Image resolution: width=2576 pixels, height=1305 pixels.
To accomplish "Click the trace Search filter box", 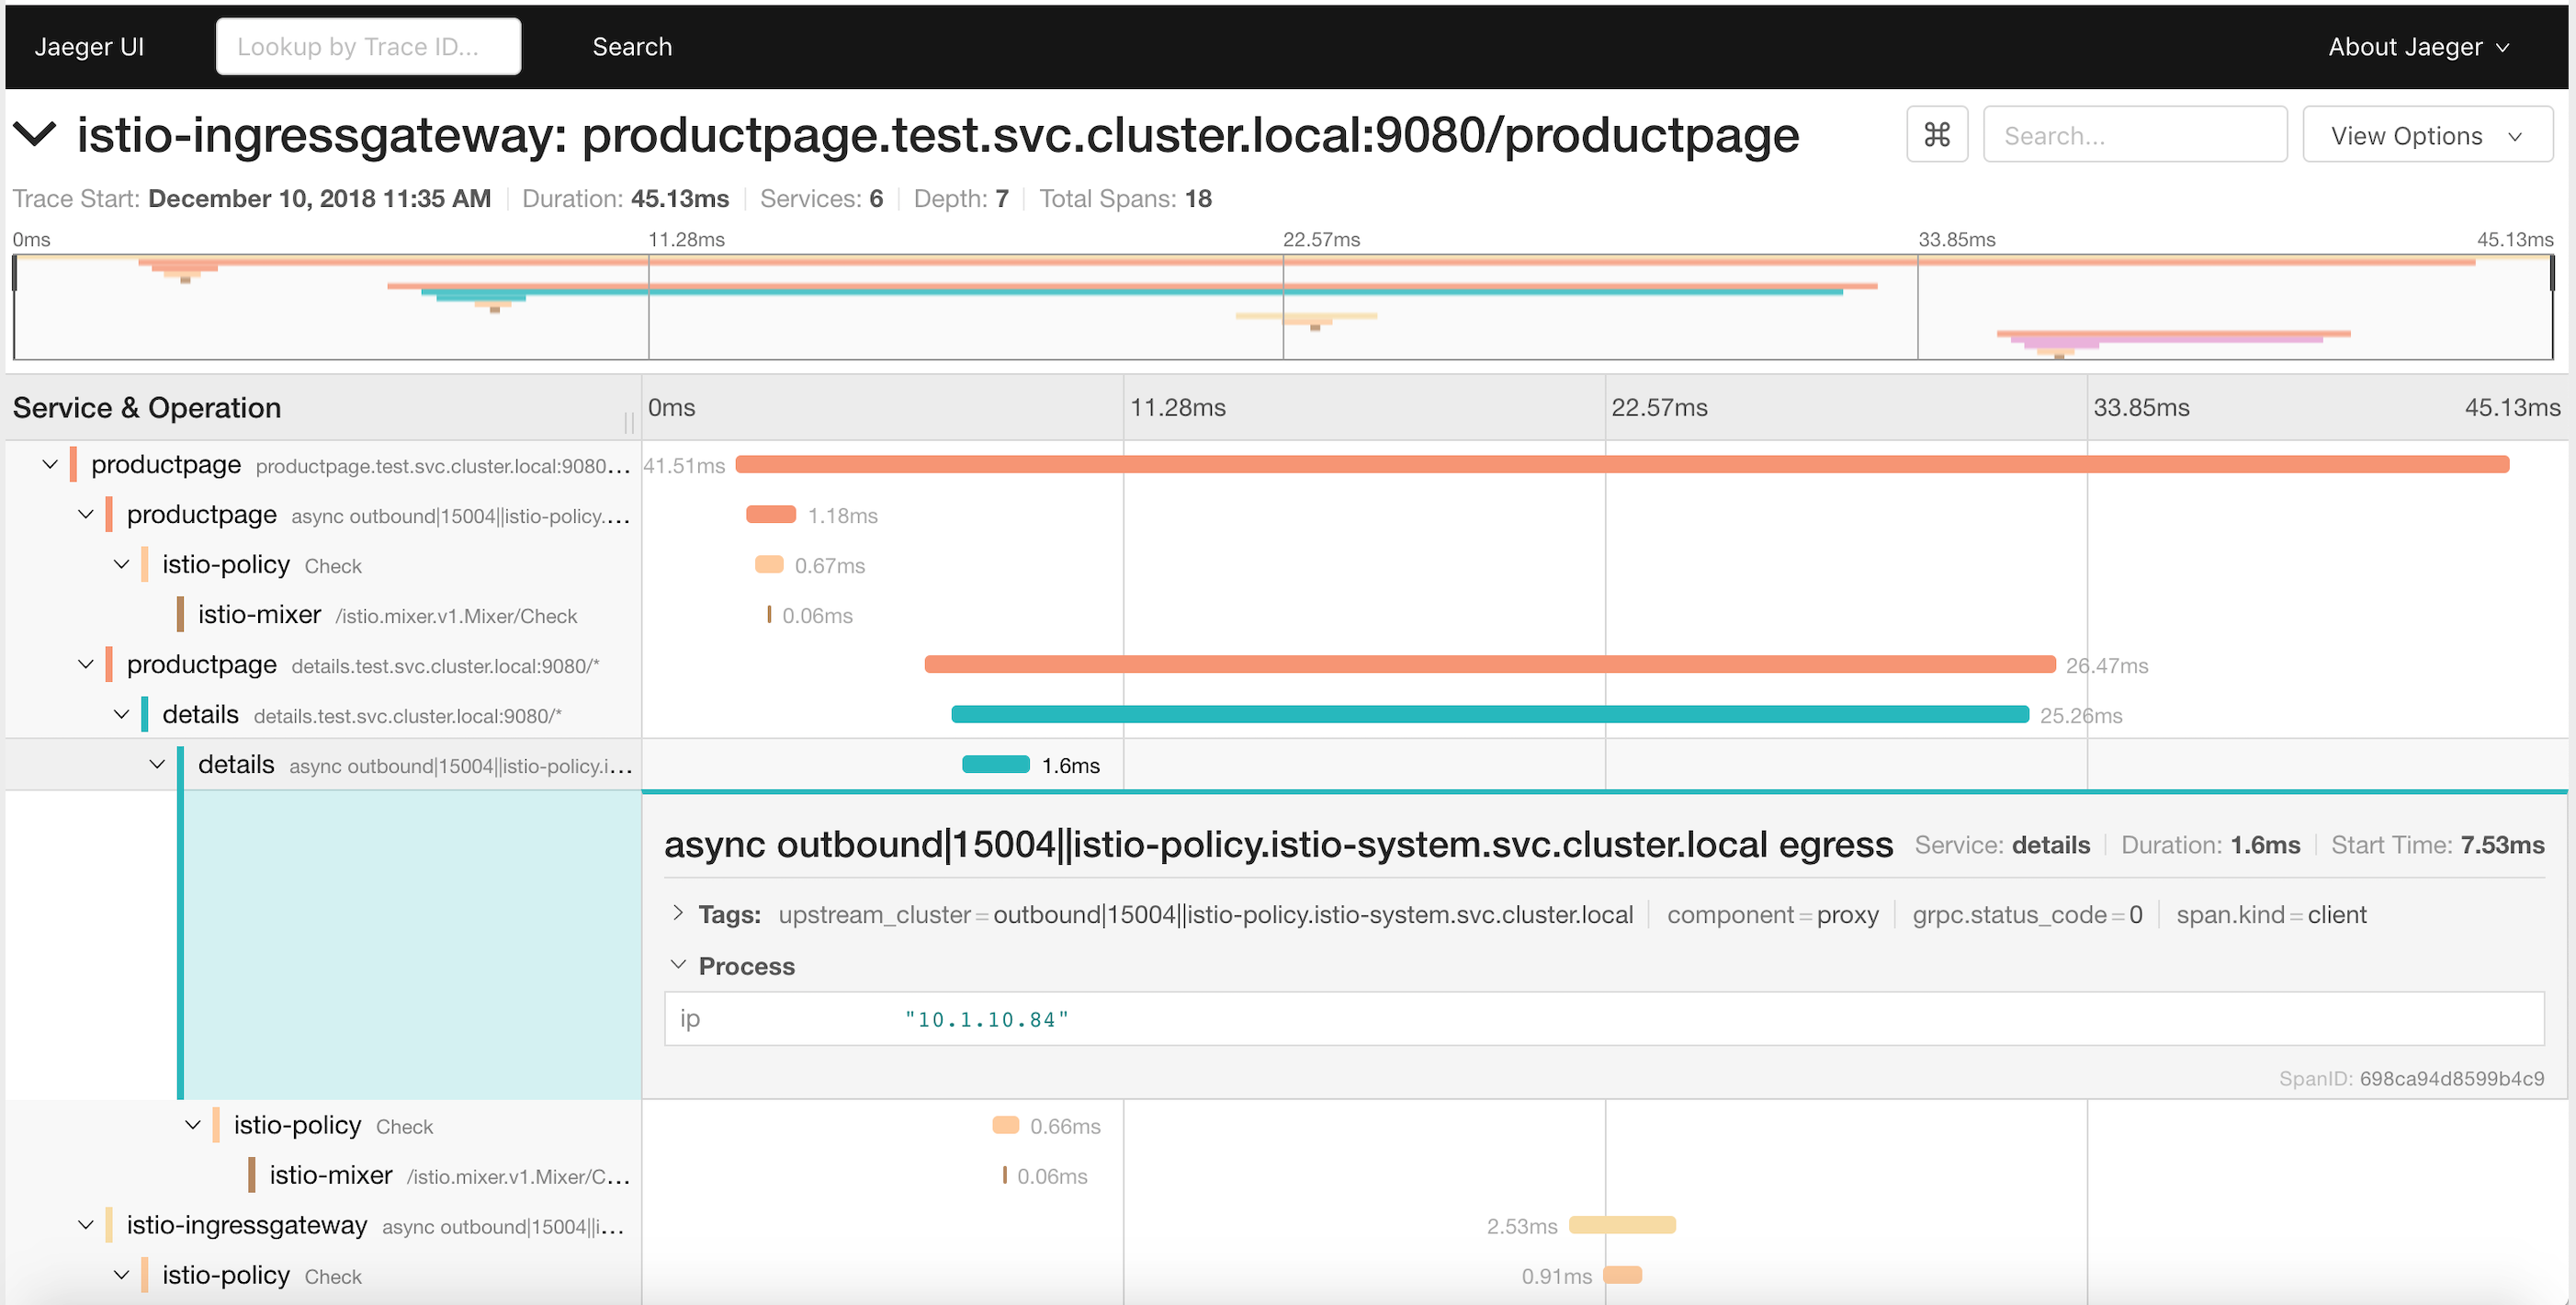I will pyautogui.click(x=2136, y=134).
